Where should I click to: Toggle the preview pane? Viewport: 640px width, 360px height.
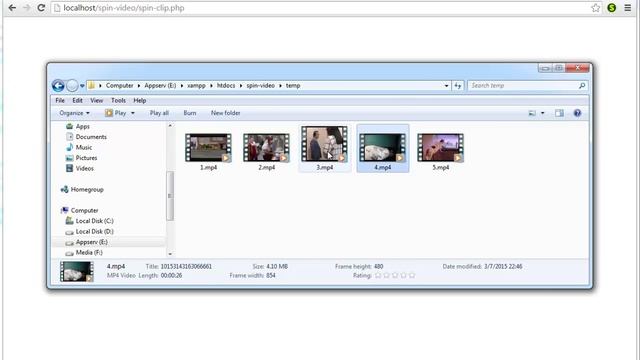pyautogui.click(x=559, y=113)
